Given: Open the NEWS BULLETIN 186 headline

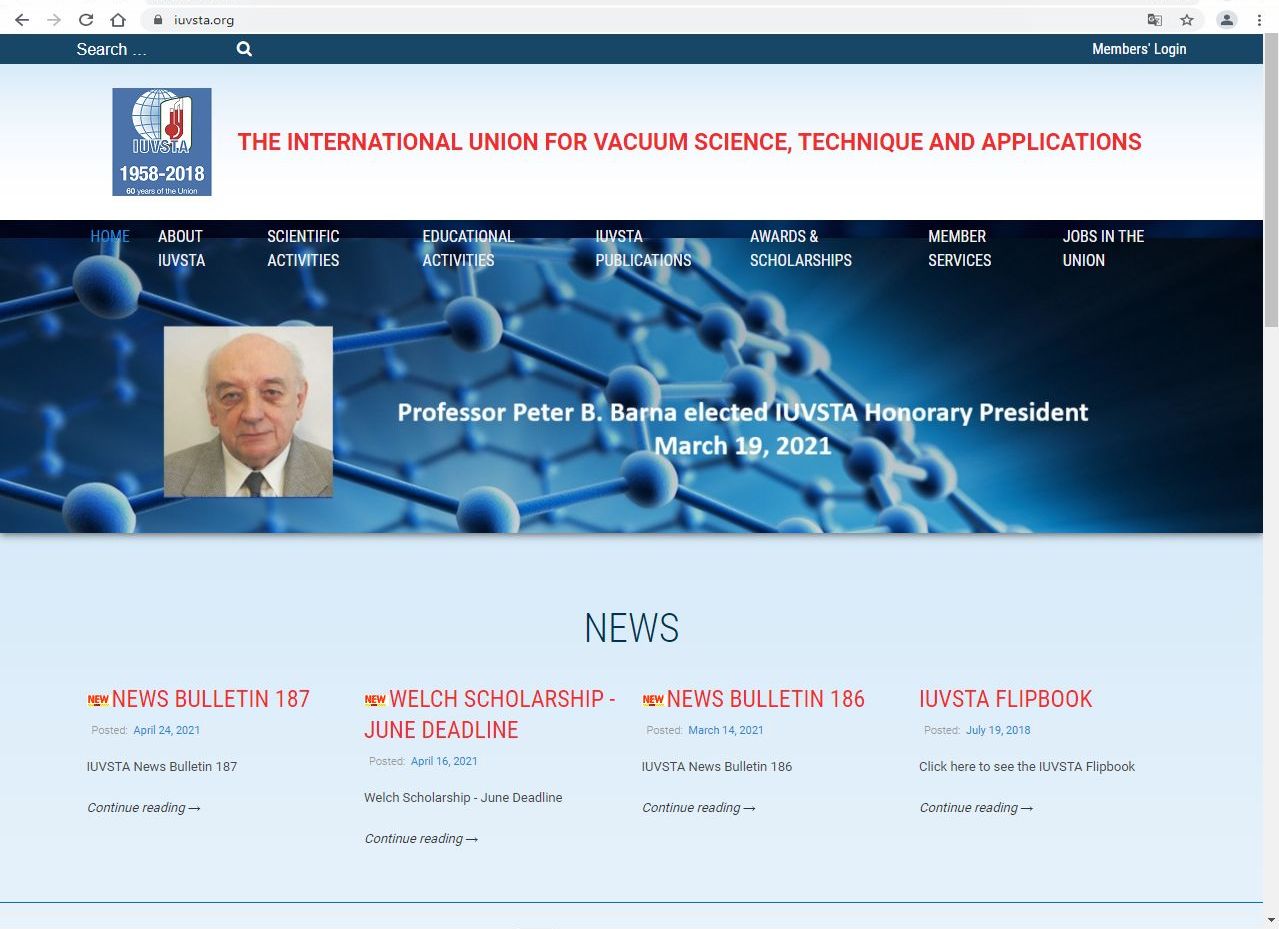Looking at the screenshot, I should click(765, 699).
